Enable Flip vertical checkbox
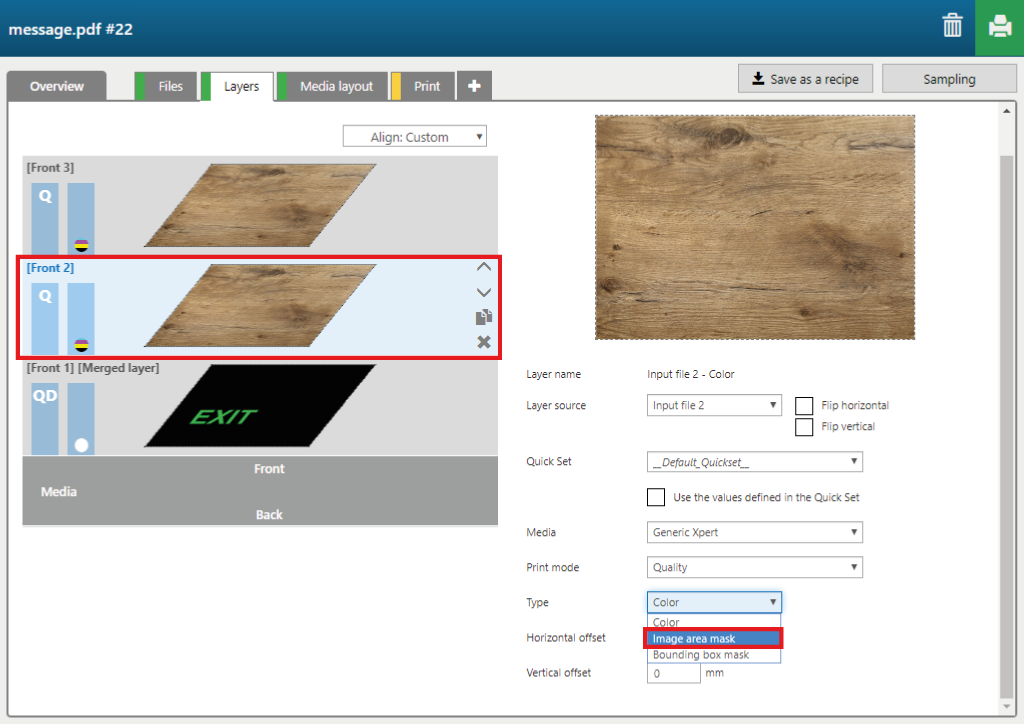 804,427
